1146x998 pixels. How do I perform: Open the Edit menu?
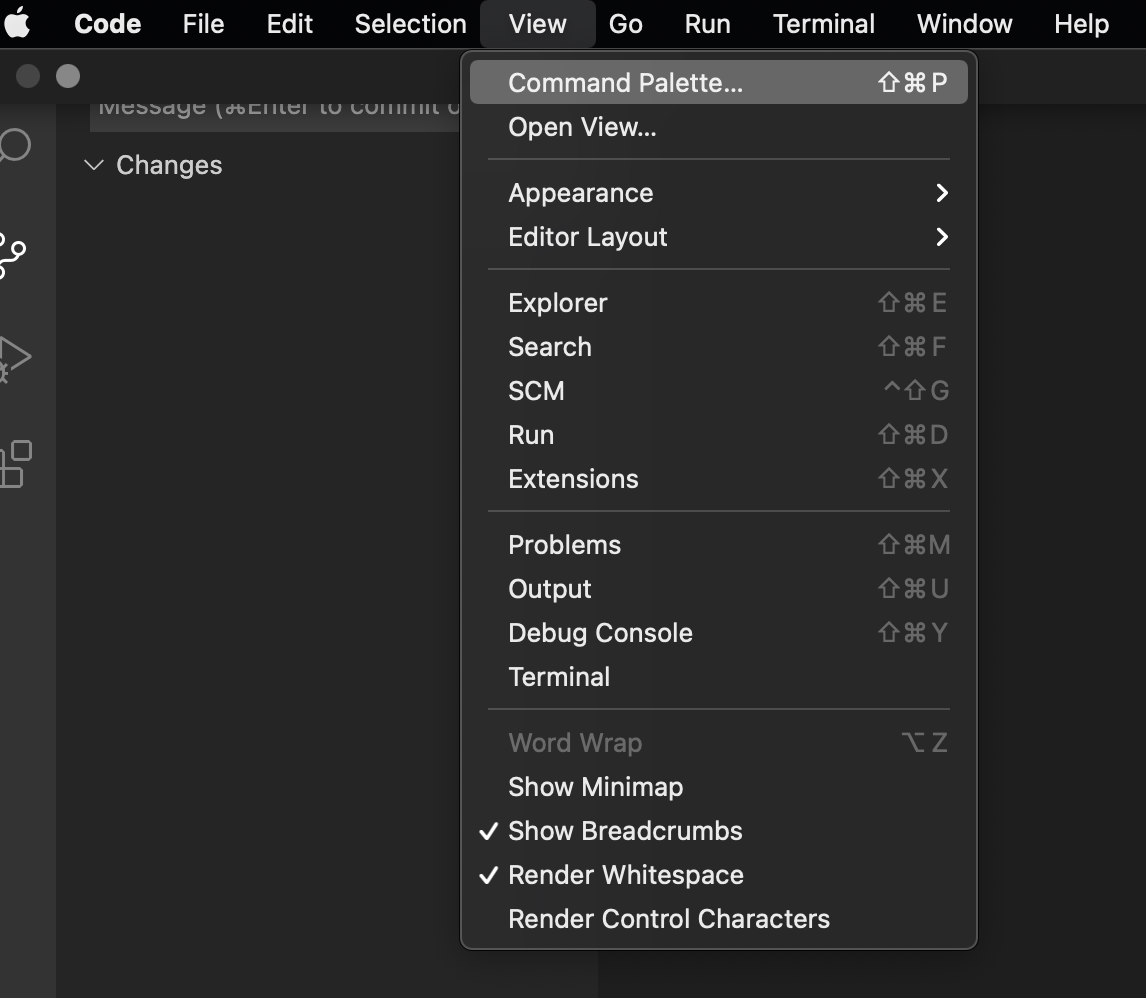coord(289,24)
